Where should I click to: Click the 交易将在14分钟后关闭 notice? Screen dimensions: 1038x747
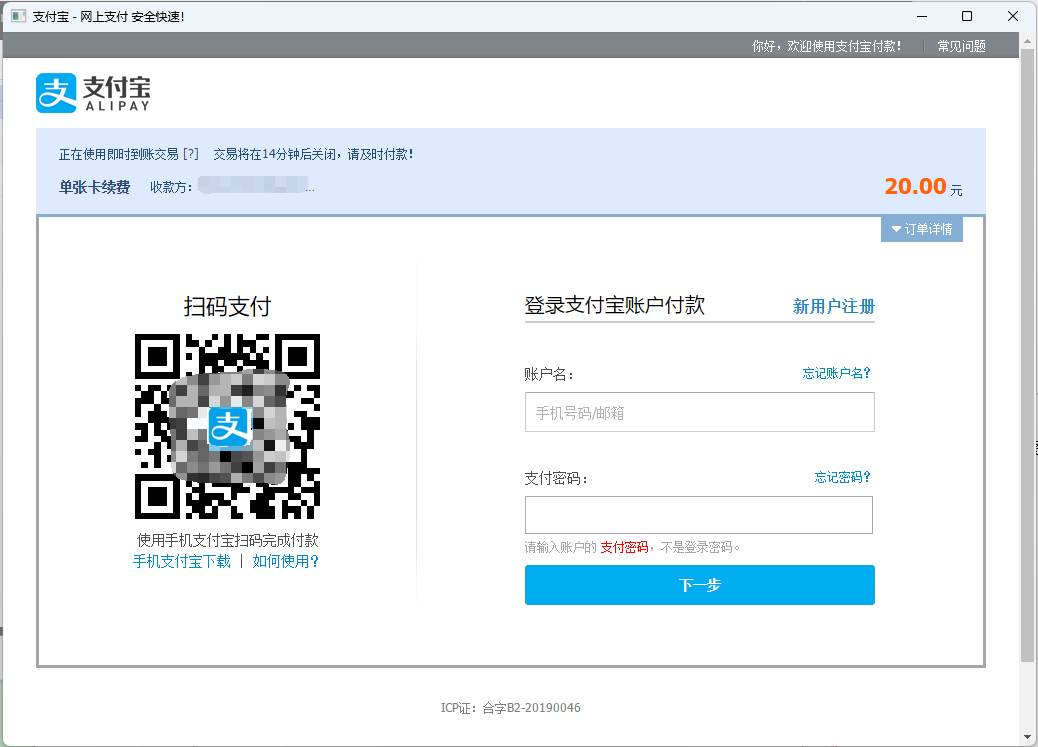[x=313, y=154]
